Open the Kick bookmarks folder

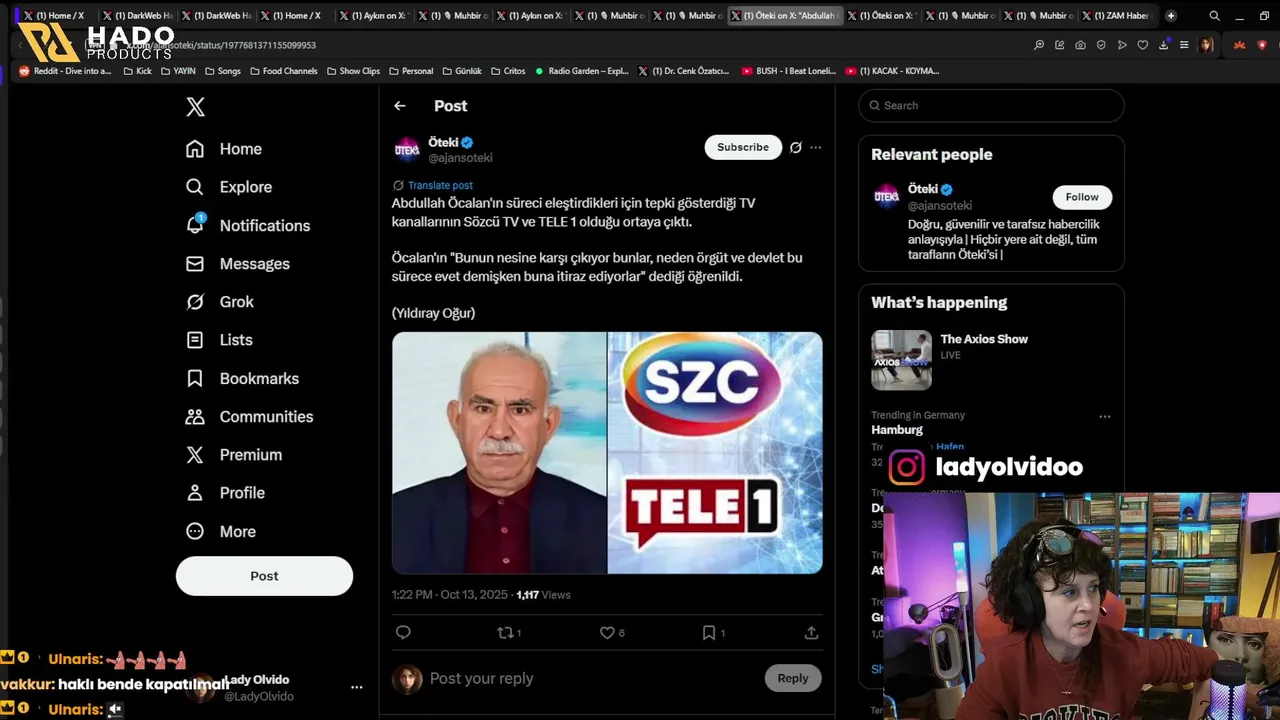tap(137, 71)
